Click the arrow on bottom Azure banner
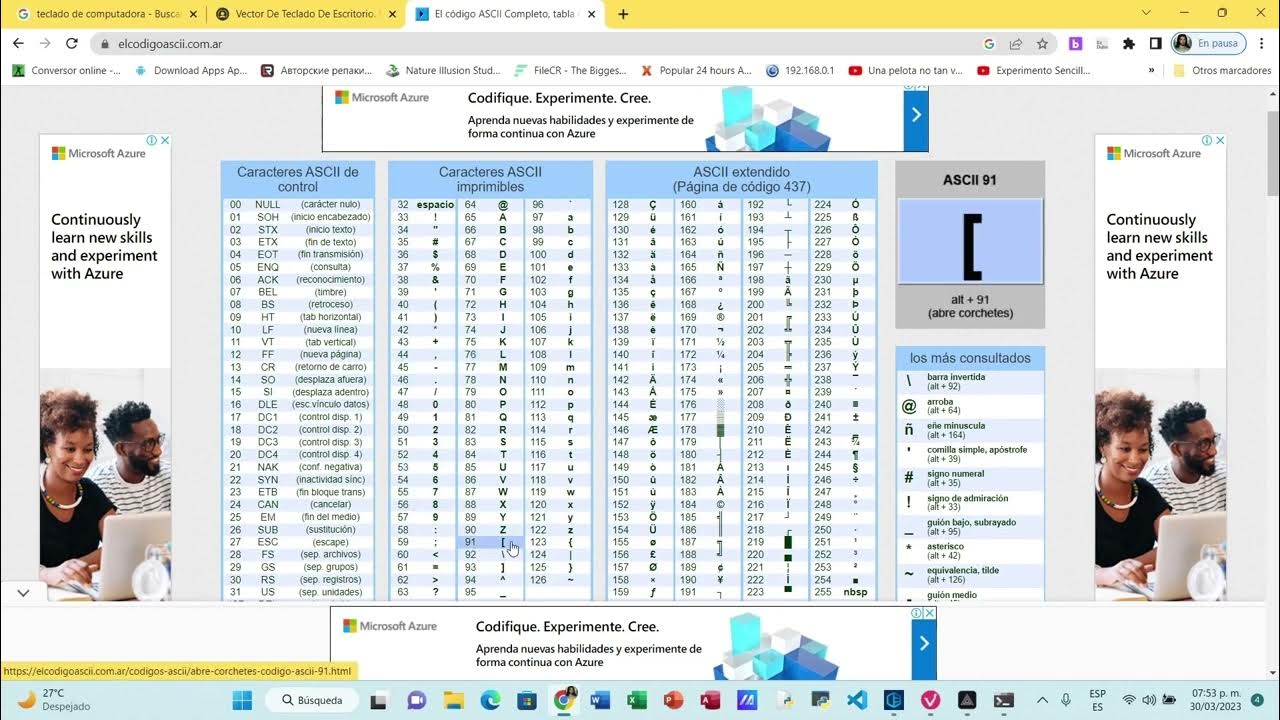This screenshot has width=1280, height=720. tap(924, 643)
